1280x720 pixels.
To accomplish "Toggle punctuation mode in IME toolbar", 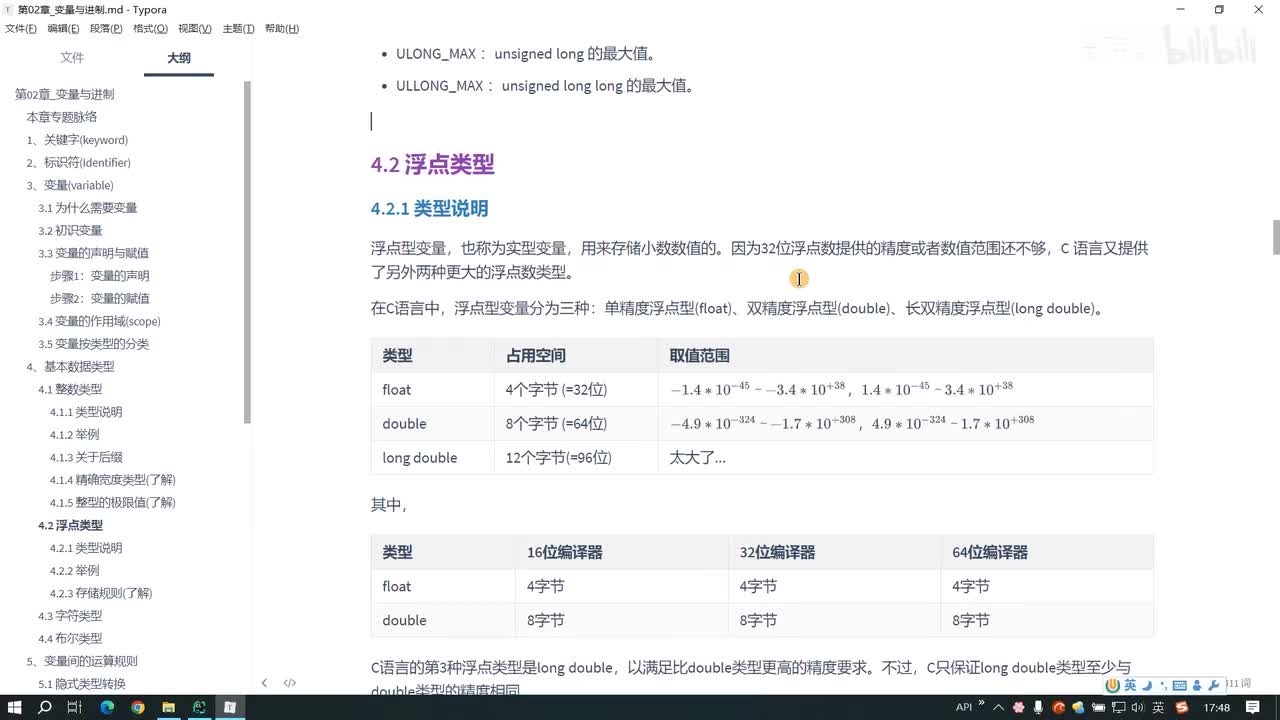I will pyautogui.click(x=1164, y=686).
